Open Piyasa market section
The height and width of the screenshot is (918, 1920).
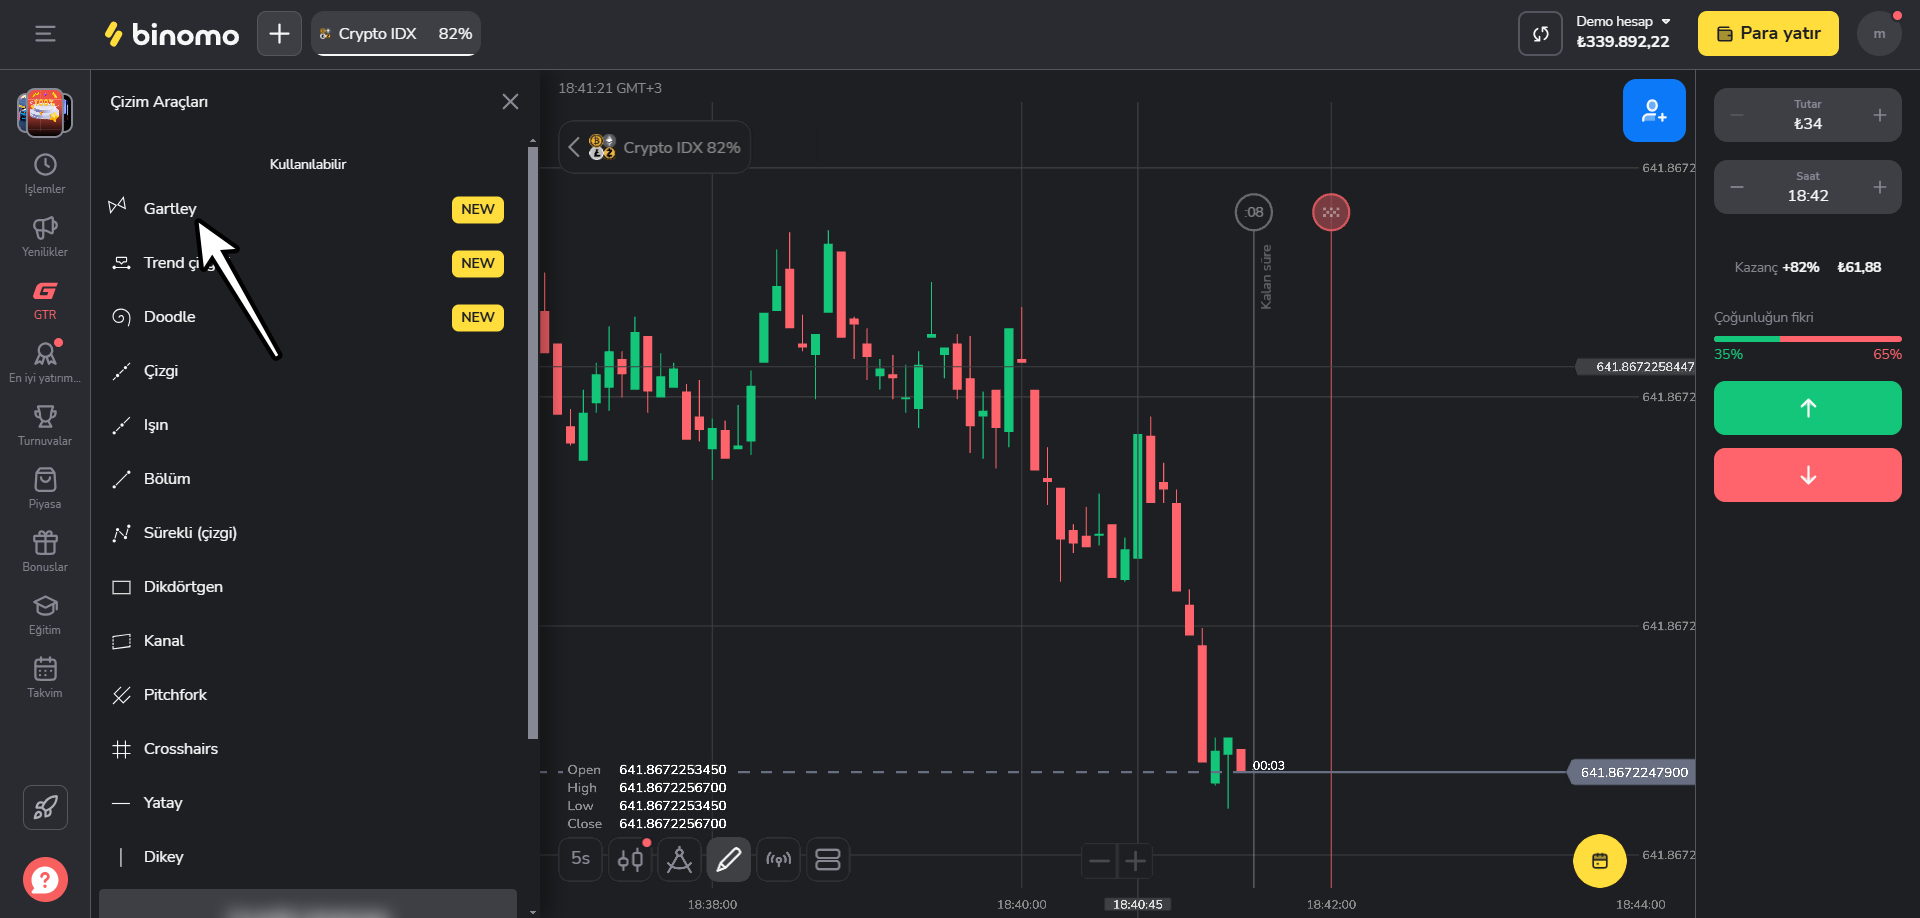[45, 489]
